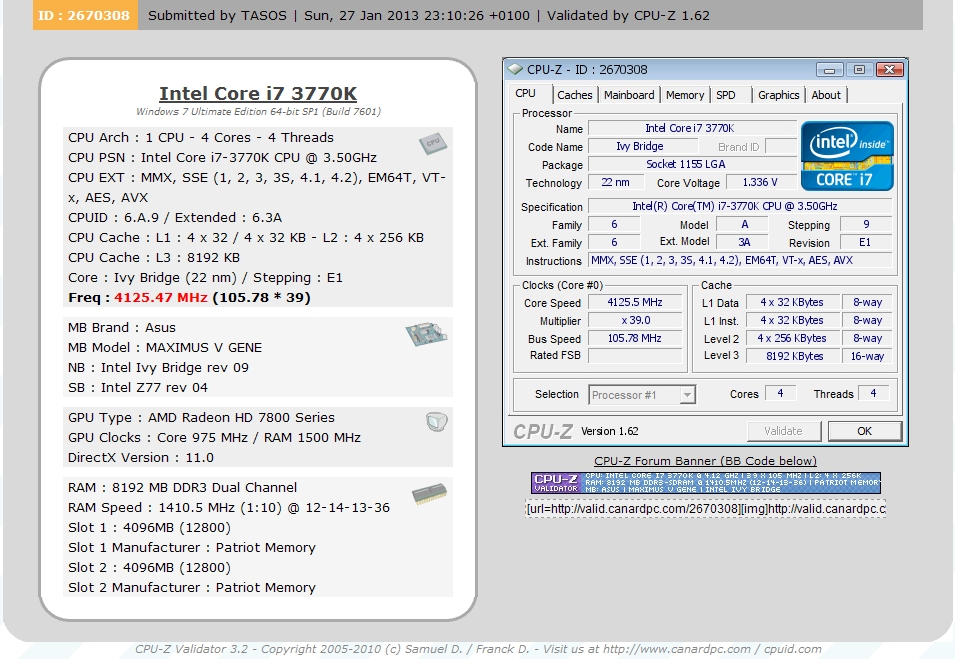The width and height of the screenshot is (955, 659).
Task: Click the Specification field
Action: [739, 206]
